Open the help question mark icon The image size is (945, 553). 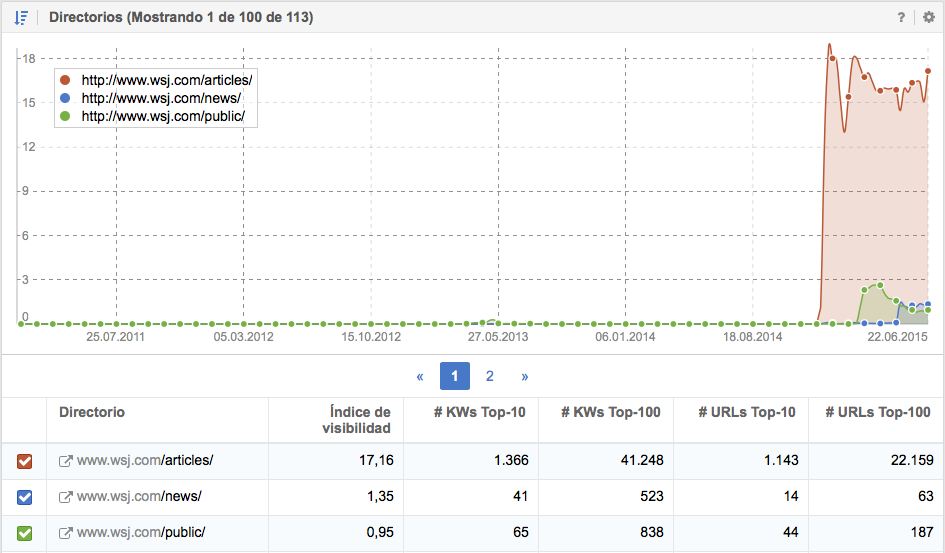click(901, 17)
